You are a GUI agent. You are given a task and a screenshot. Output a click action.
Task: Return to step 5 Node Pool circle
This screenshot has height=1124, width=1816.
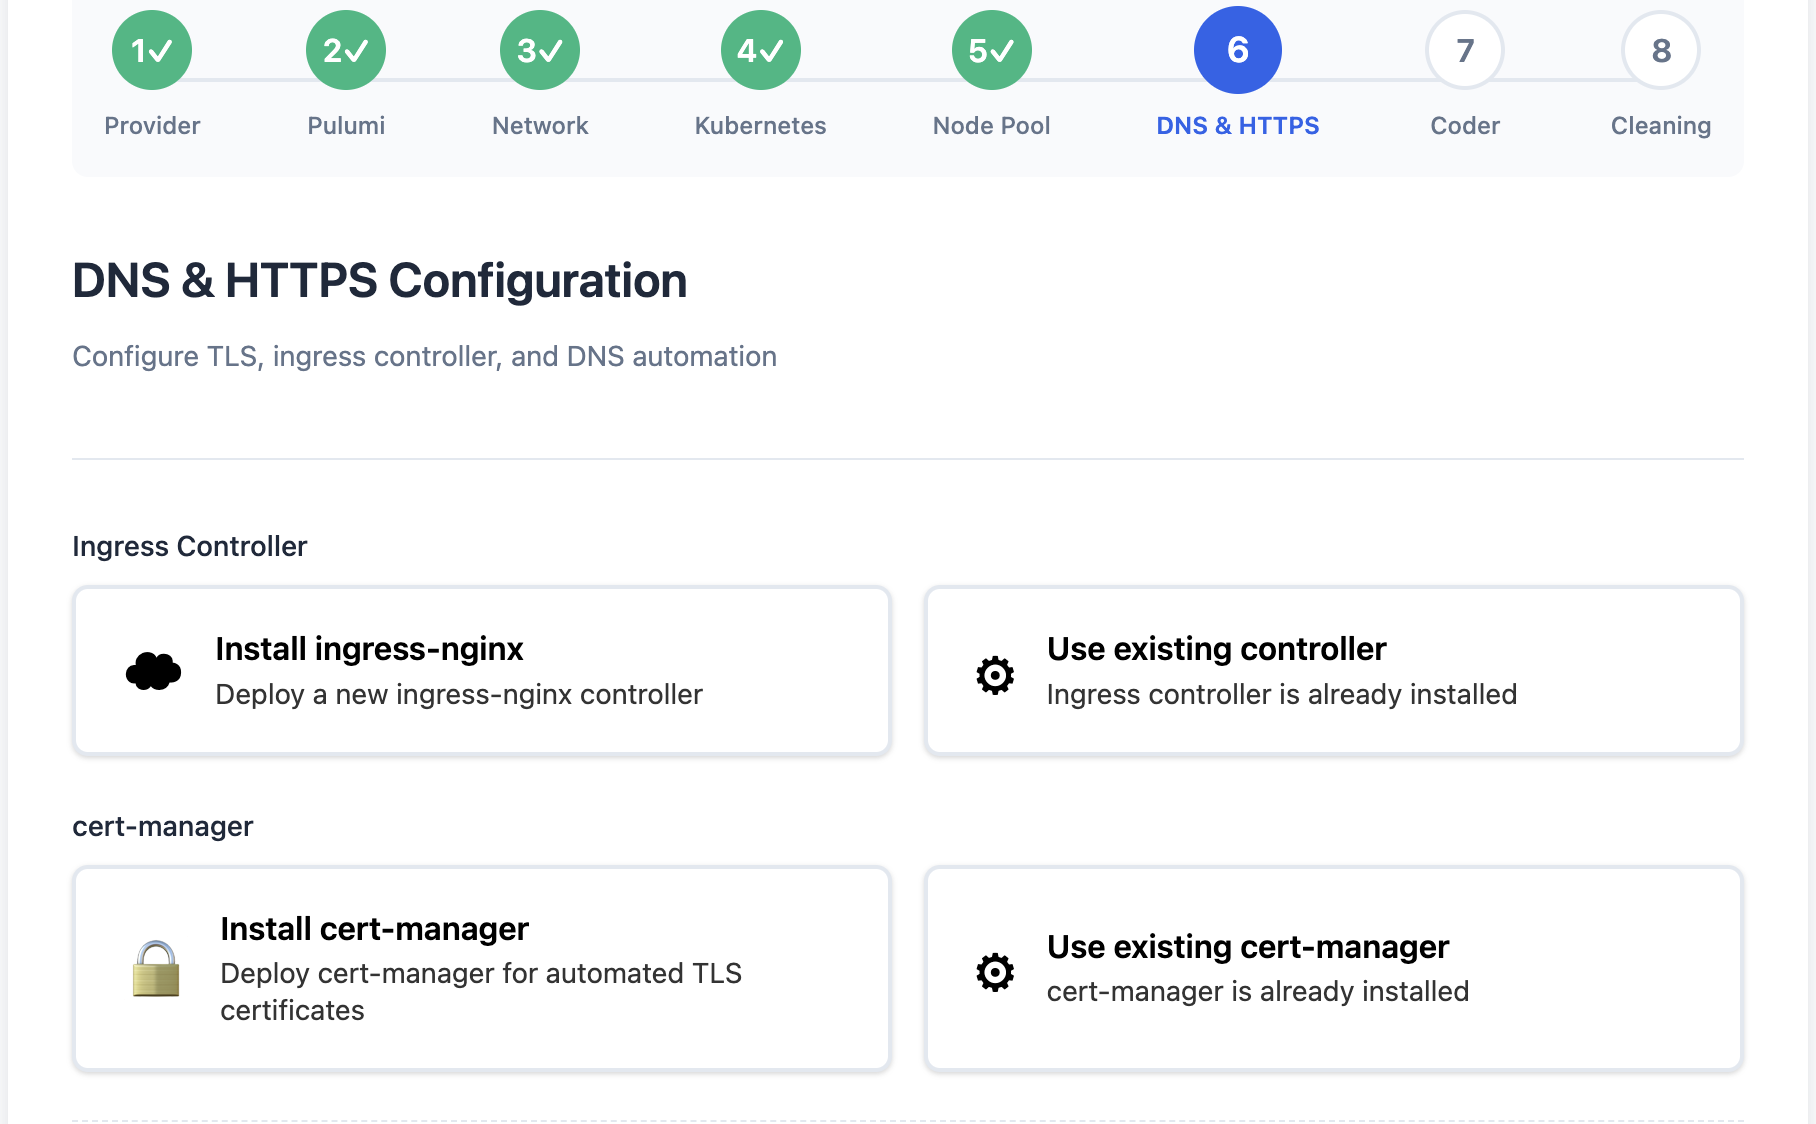[992, 50]
